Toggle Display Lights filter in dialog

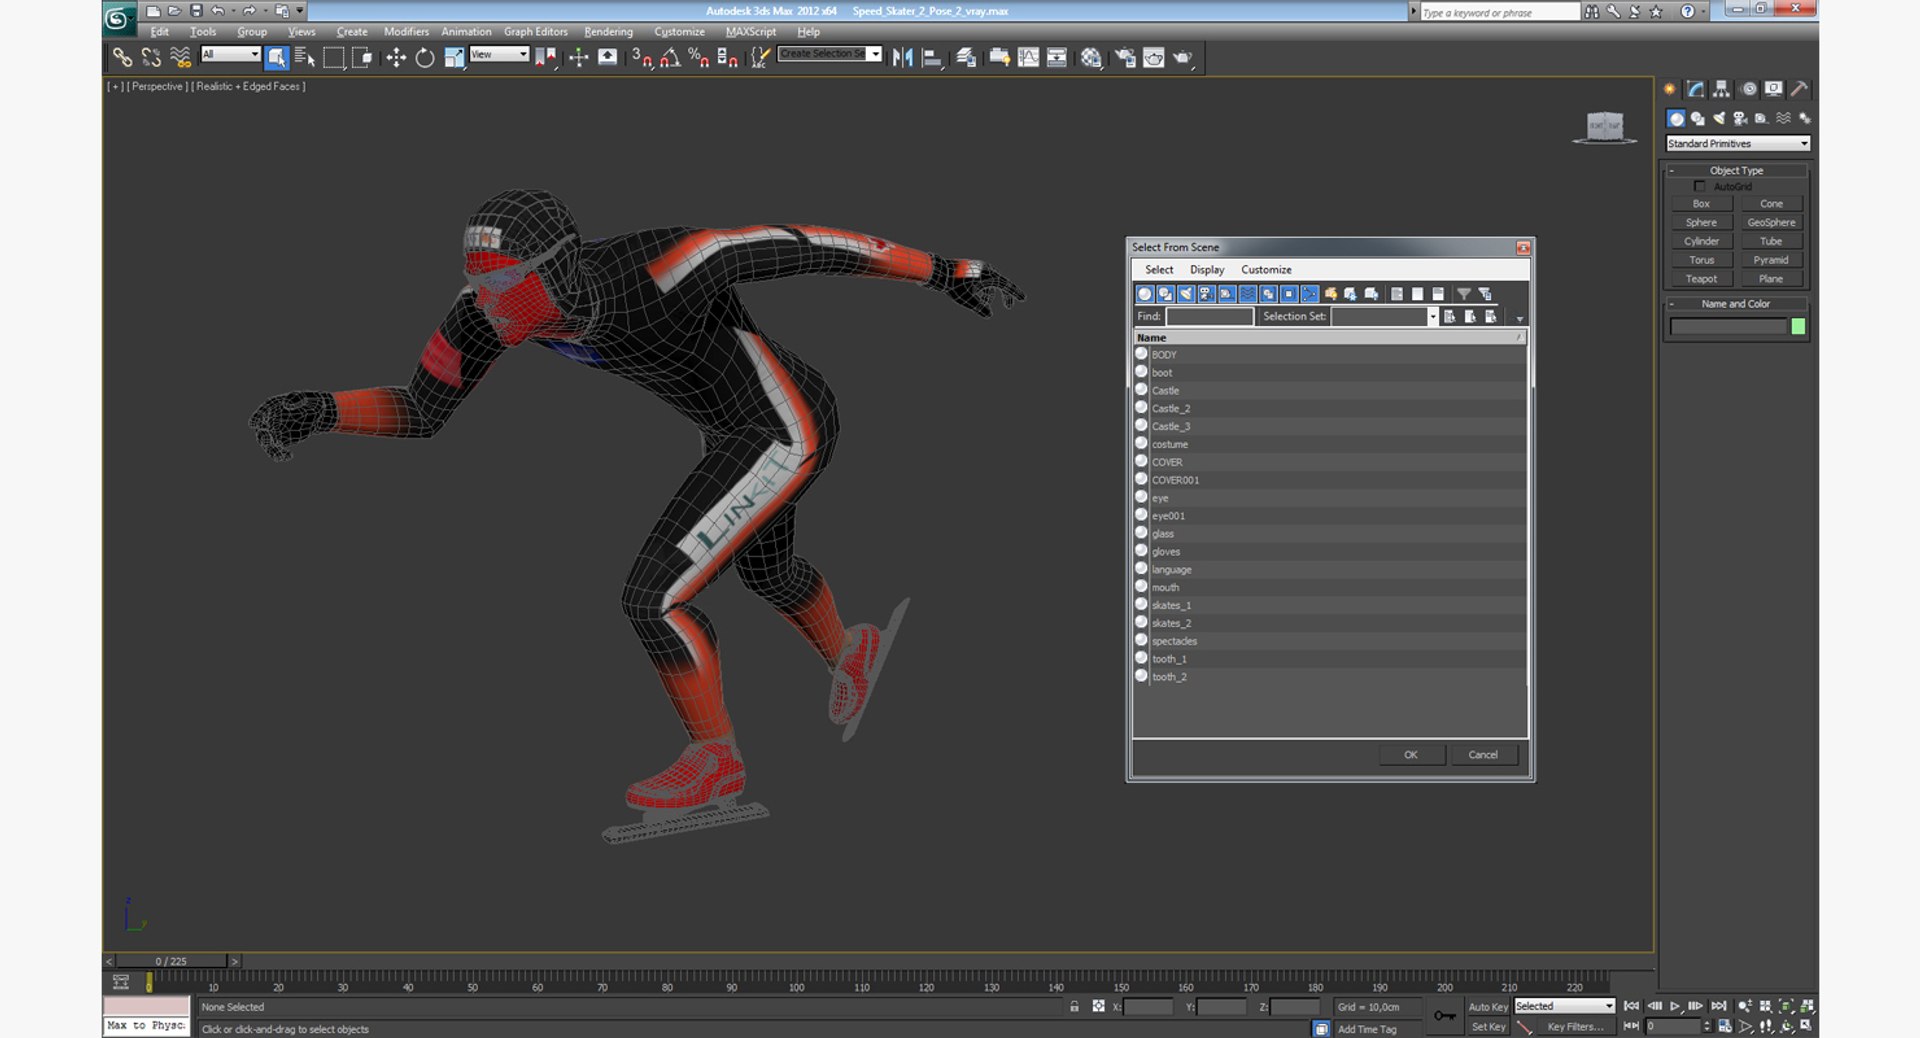[1186, 294]
